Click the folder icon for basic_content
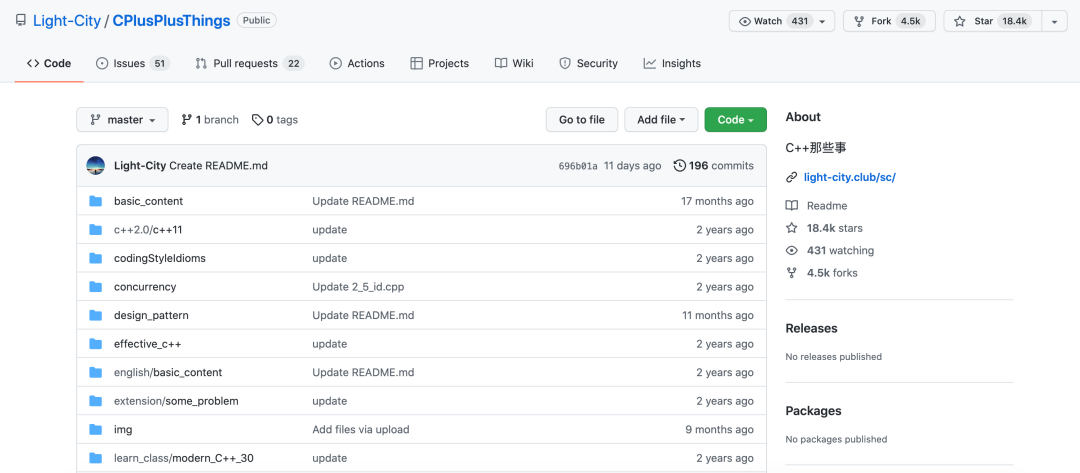1080x473 pixels. [x=96, y=201]
